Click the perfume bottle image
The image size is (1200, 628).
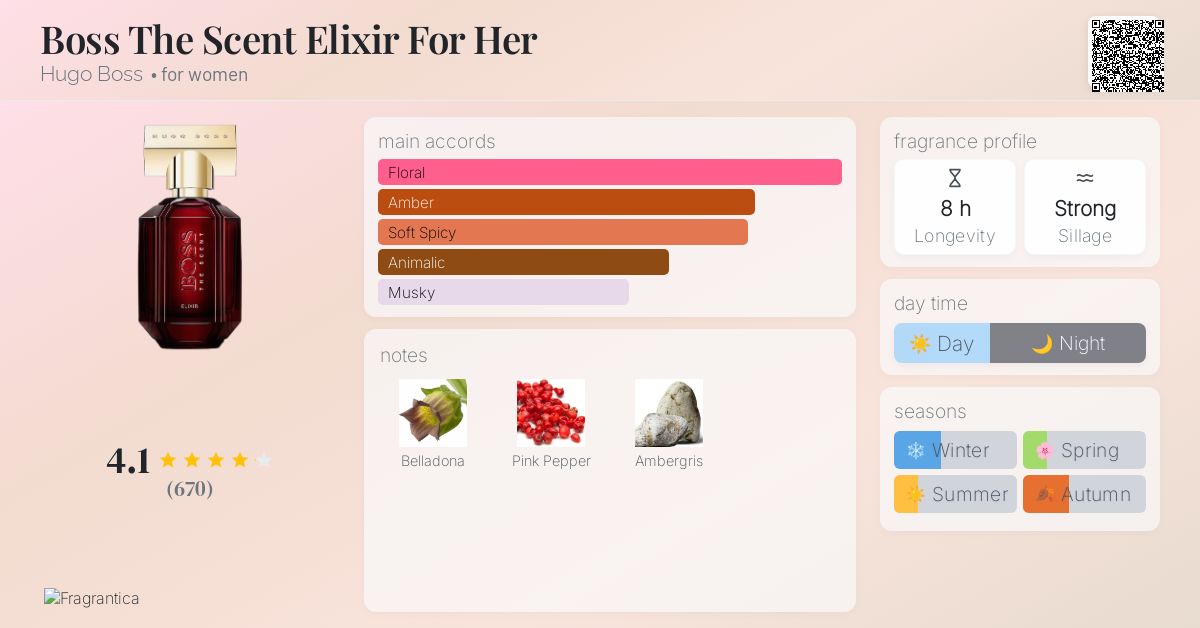(190, 237)
